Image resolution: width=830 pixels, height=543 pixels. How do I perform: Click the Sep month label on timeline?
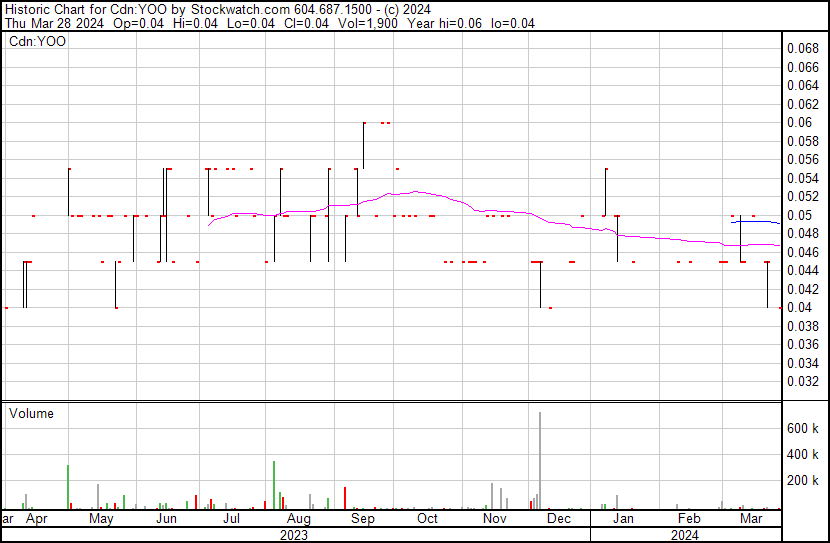[362, 519]
